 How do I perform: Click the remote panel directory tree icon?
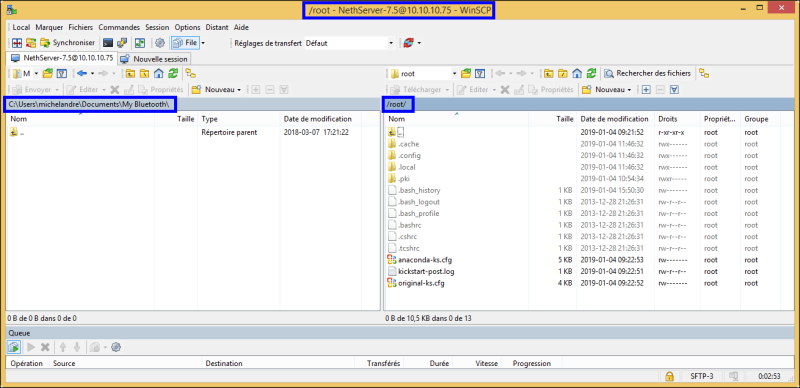click(x=704, y=74)
